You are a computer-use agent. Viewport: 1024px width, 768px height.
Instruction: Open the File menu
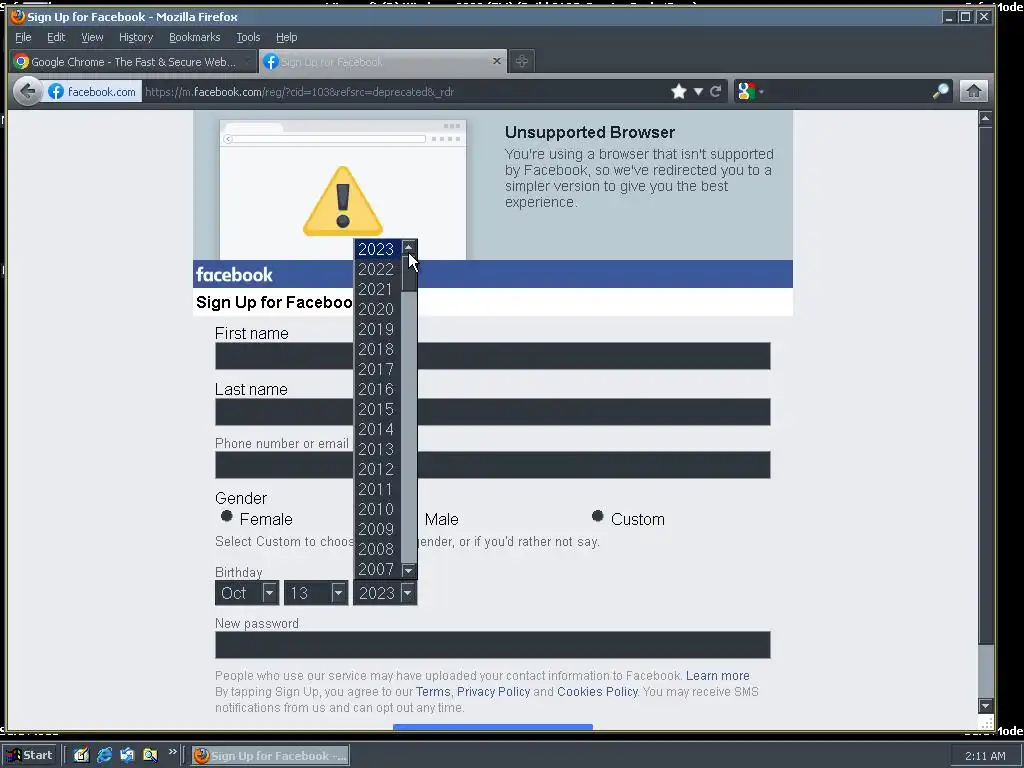[x=23, y=37]
